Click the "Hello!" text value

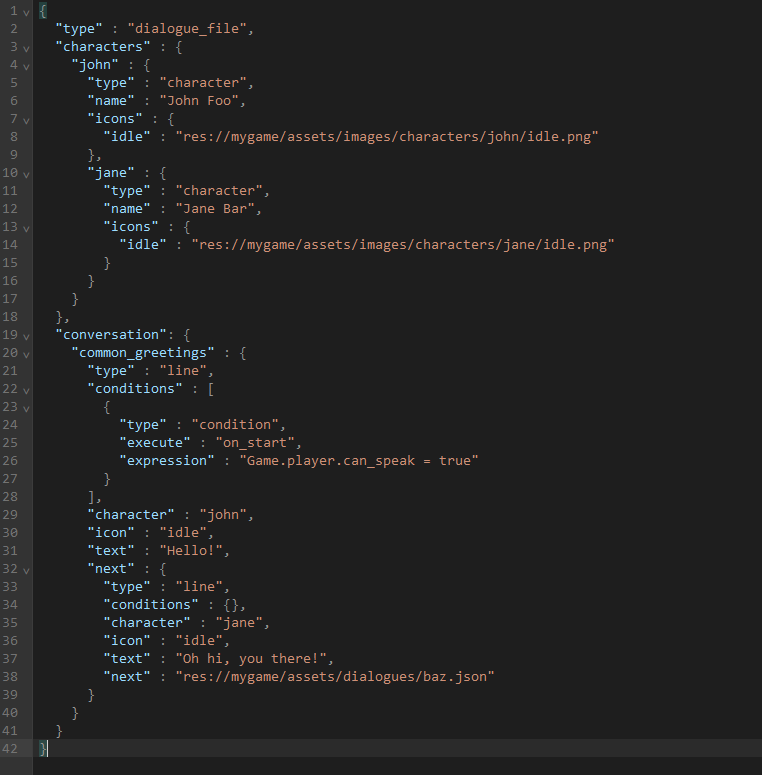click(x=191, y=551)
